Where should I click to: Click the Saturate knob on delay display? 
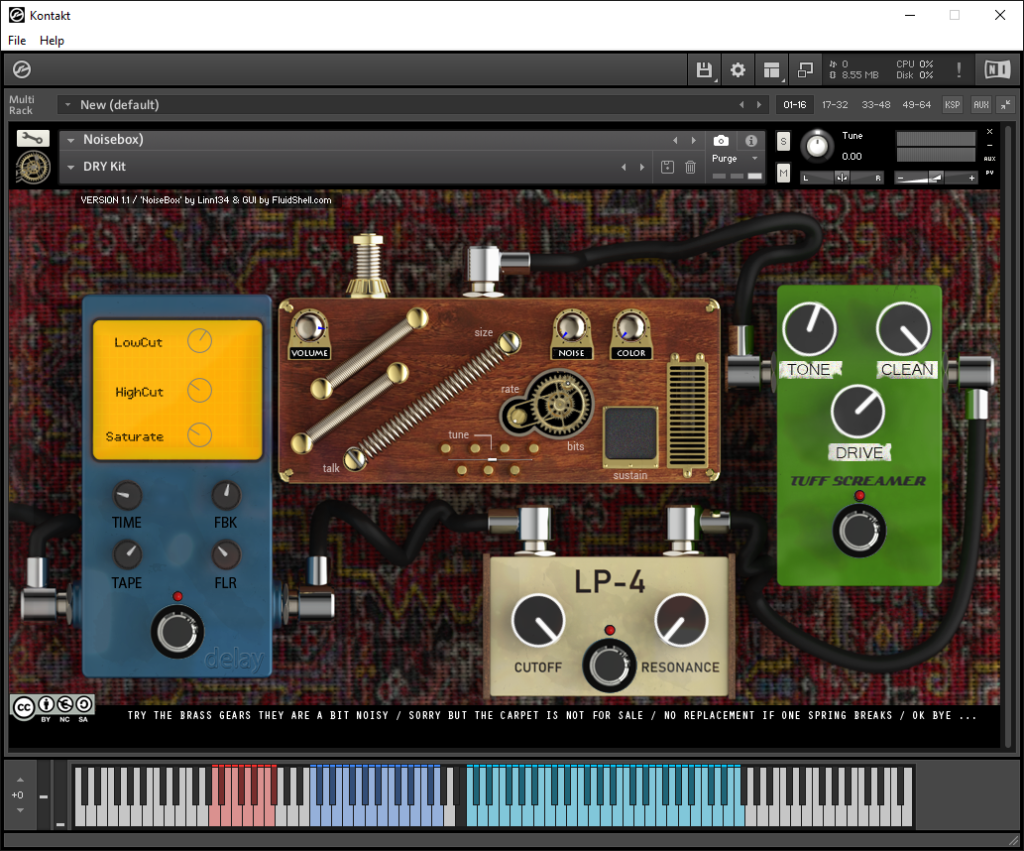click(x=199, y=435)
